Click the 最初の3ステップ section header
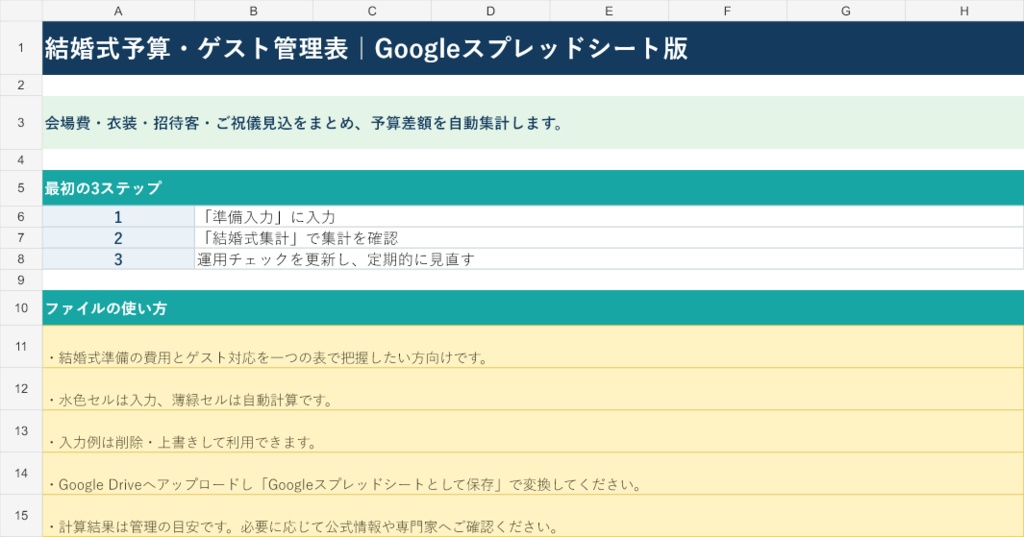The height and width of the screenshot is (537, 1024). coord(533,188)
